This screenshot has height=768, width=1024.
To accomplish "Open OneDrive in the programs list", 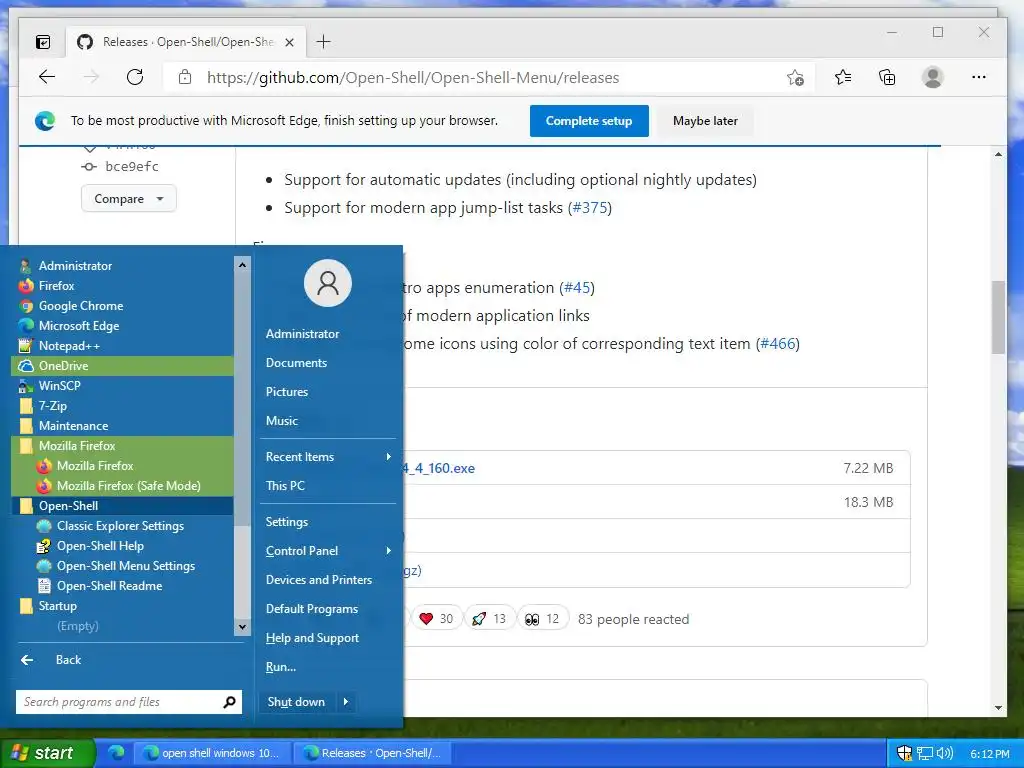I will tap(122, 366).
